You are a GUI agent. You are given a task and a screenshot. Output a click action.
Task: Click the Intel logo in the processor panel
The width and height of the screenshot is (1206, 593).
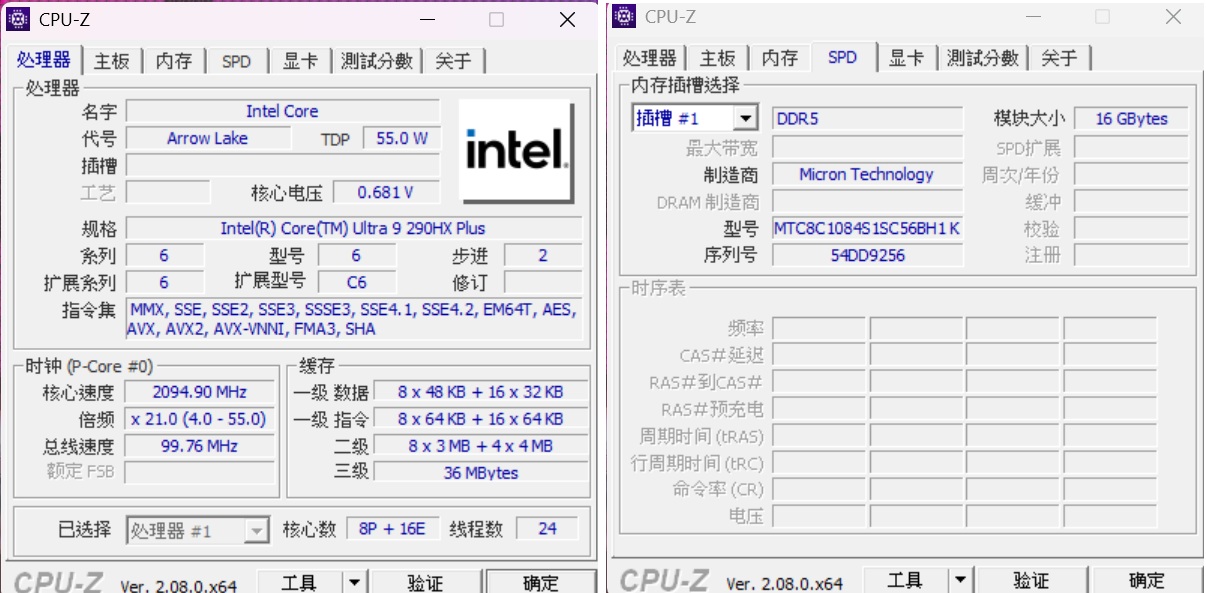(516, 151)
